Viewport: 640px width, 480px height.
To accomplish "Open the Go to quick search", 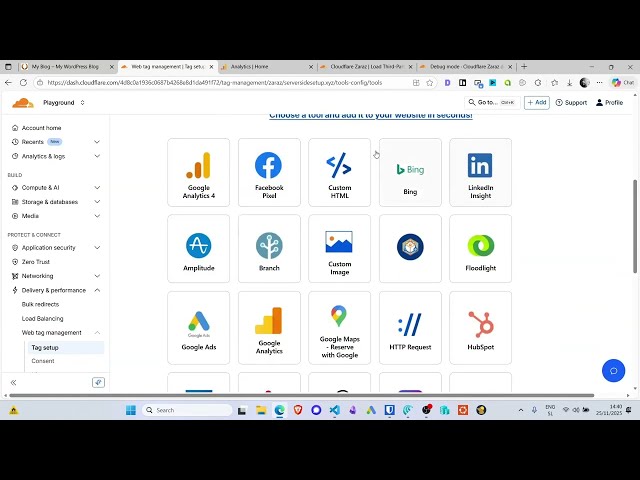I will coord(492,102).
